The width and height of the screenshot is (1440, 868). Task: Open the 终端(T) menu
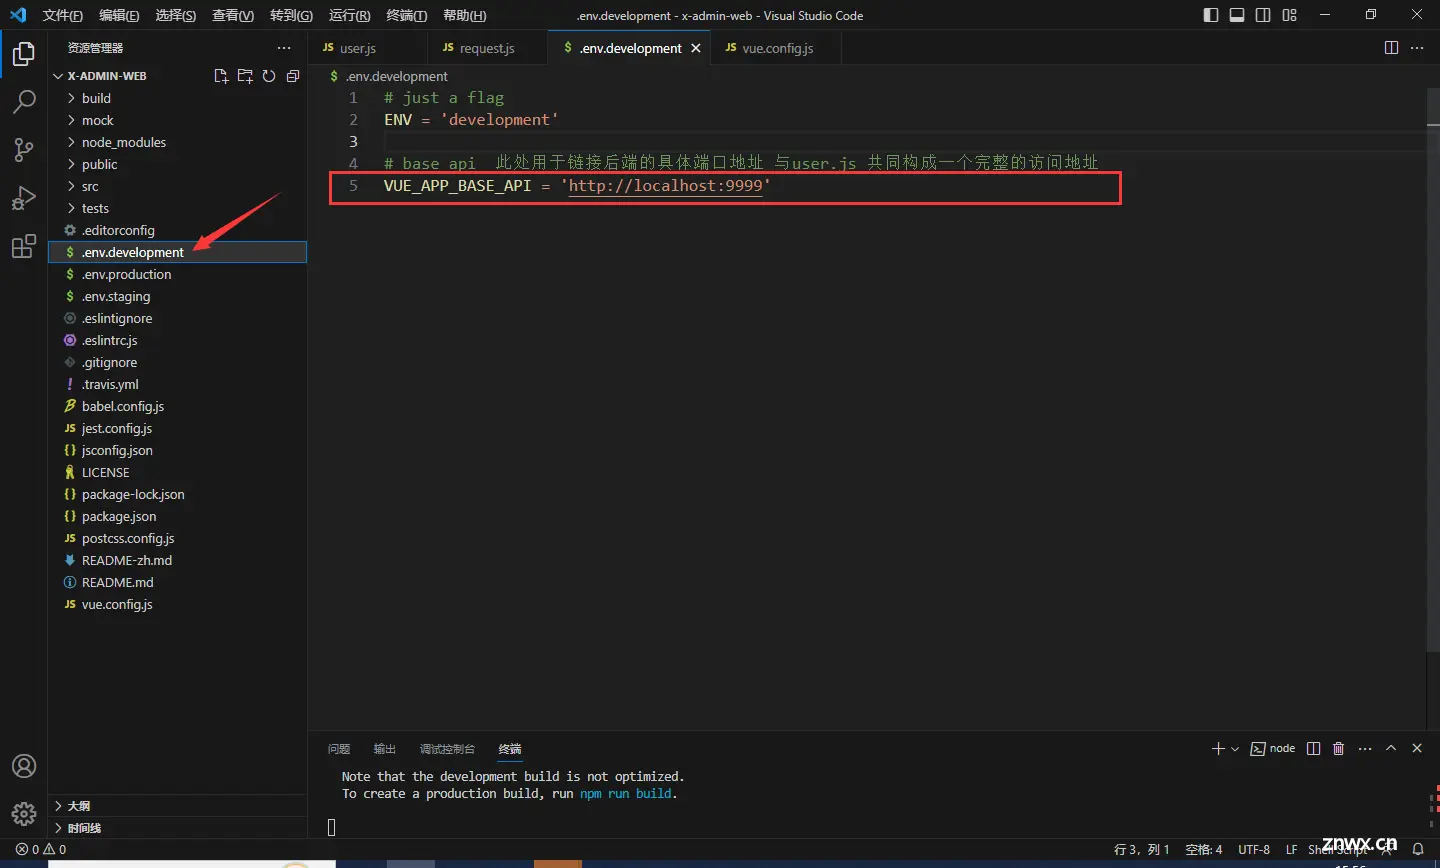click(406, 15)
